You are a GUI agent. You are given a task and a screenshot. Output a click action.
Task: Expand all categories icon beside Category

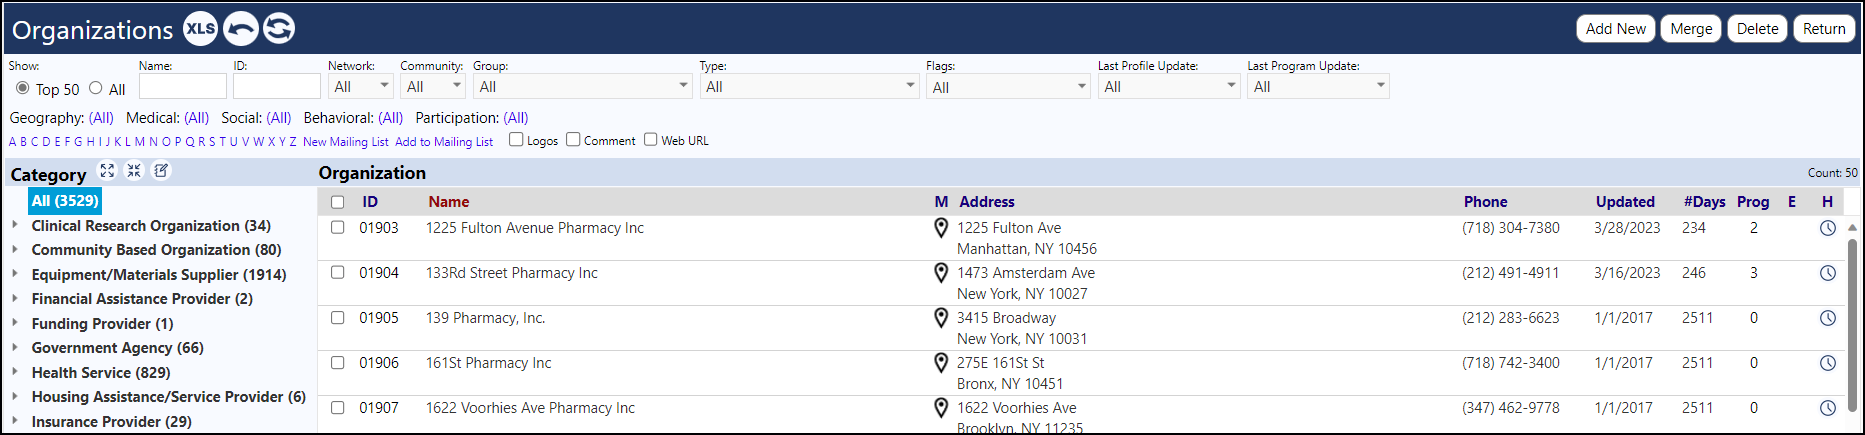(x=107, y=171)
